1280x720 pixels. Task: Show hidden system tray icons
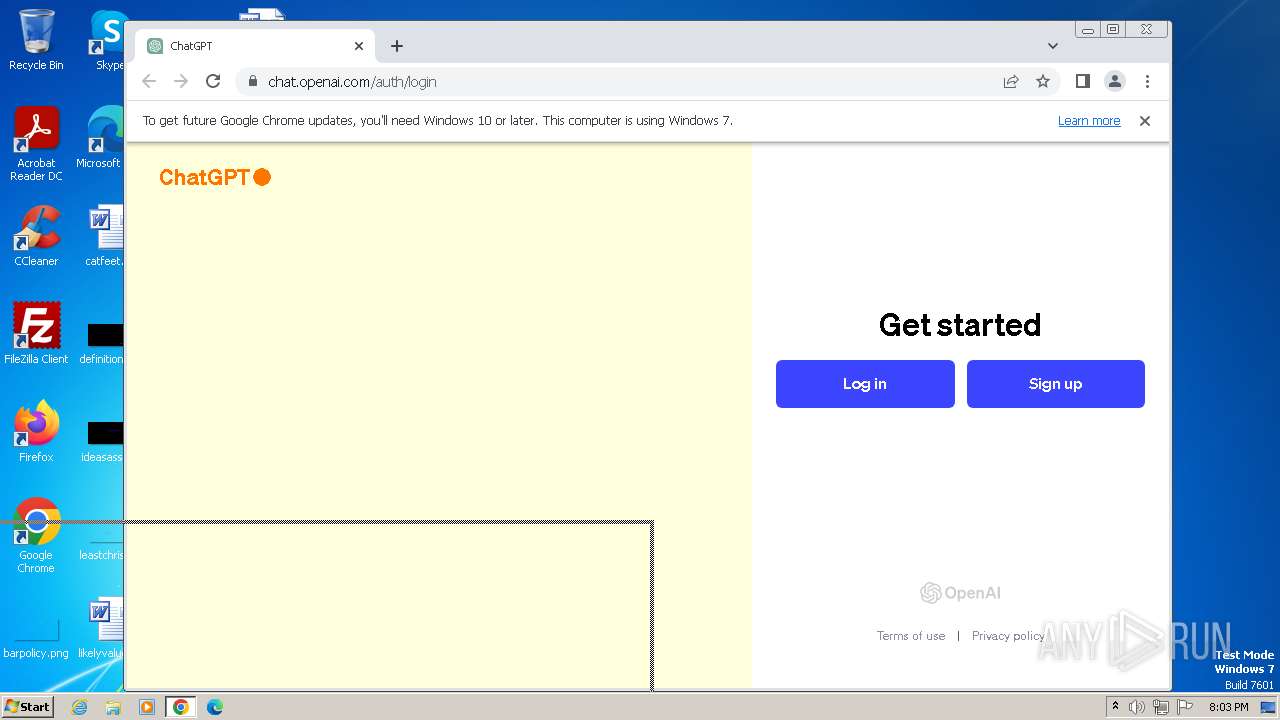(x=1115, y=707)
